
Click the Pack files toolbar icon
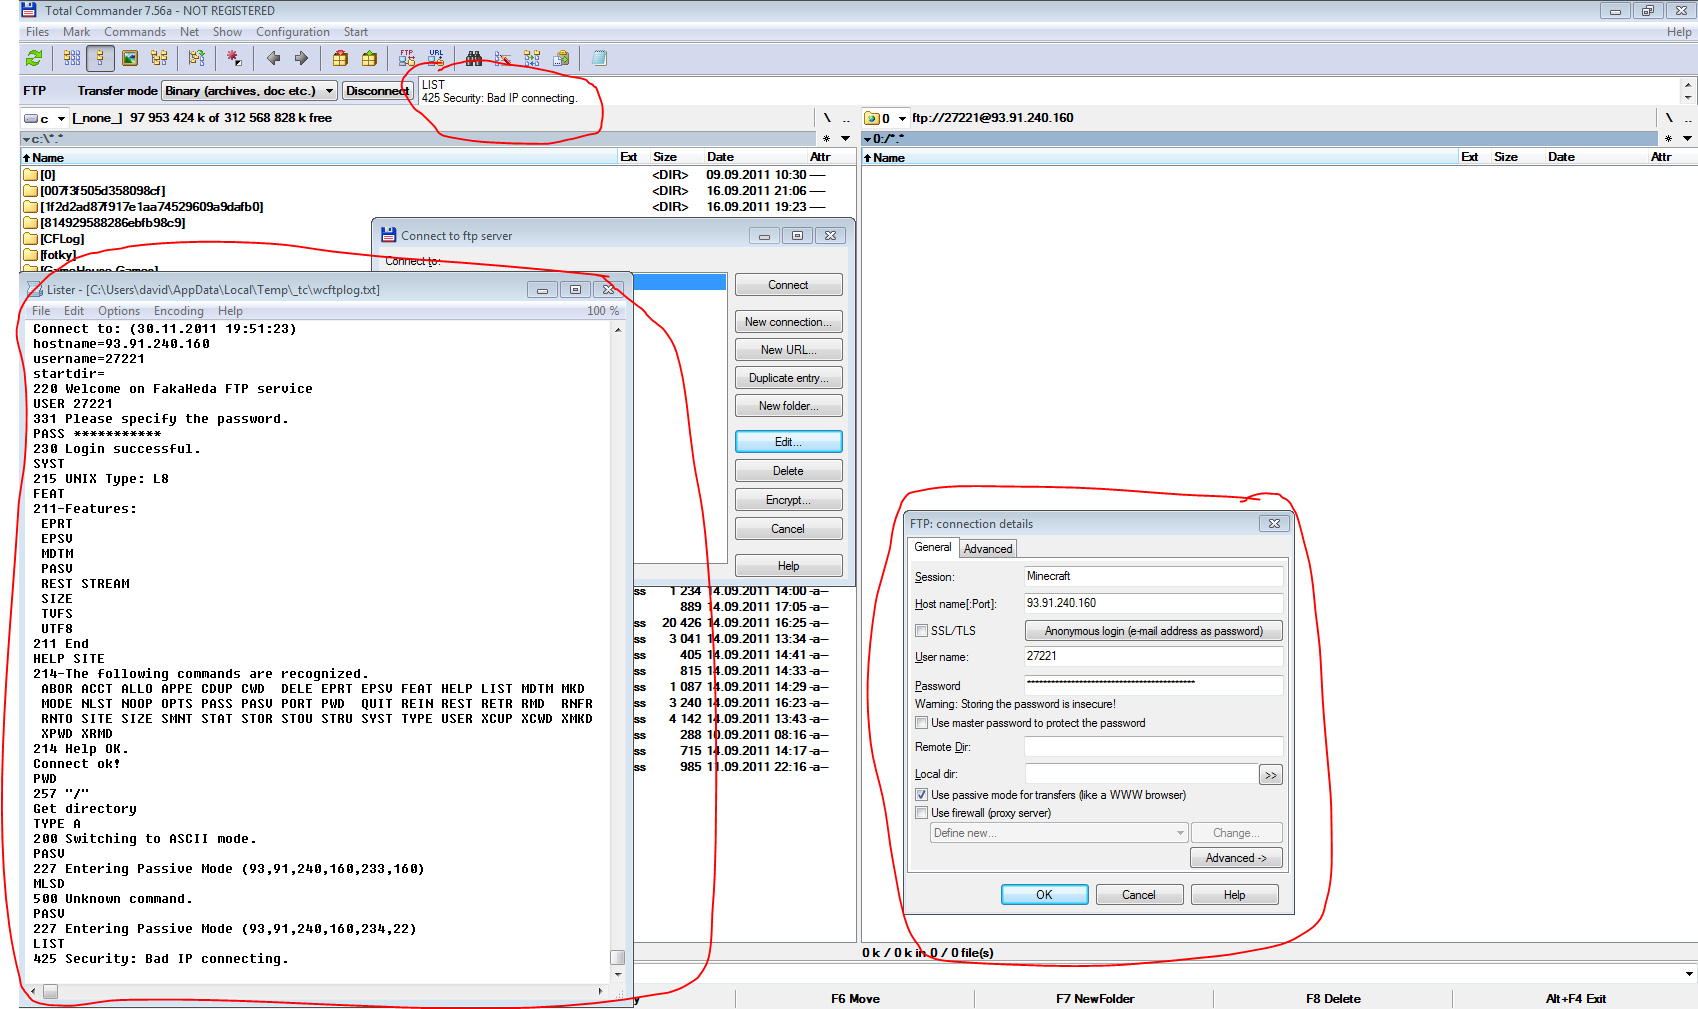[x=340, y=59]
